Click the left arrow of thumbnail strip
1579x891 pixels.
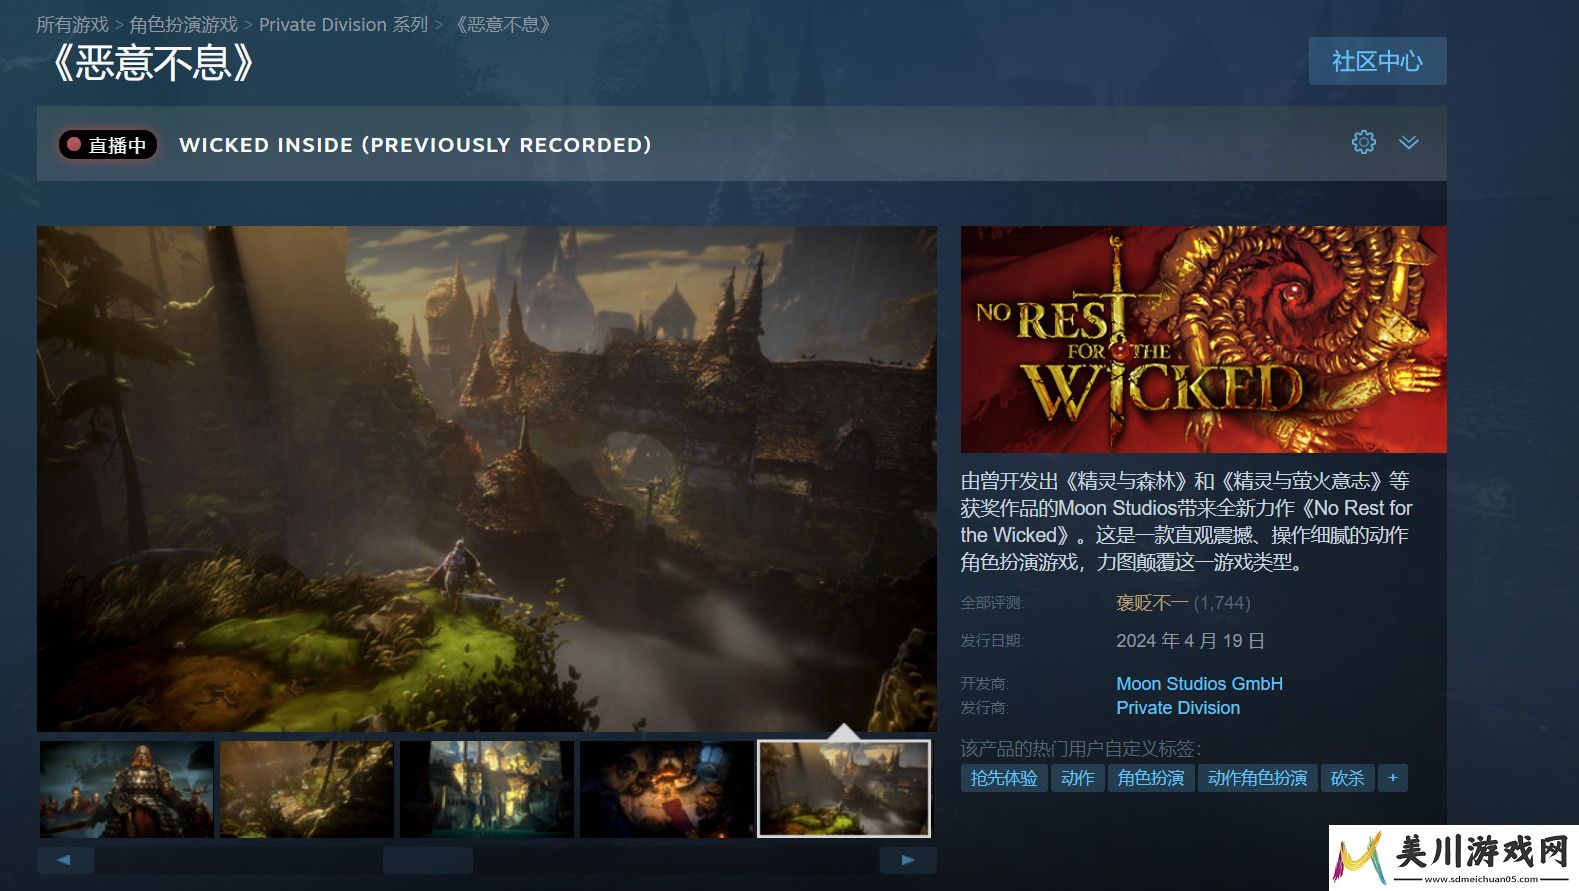tap(65, 860)
